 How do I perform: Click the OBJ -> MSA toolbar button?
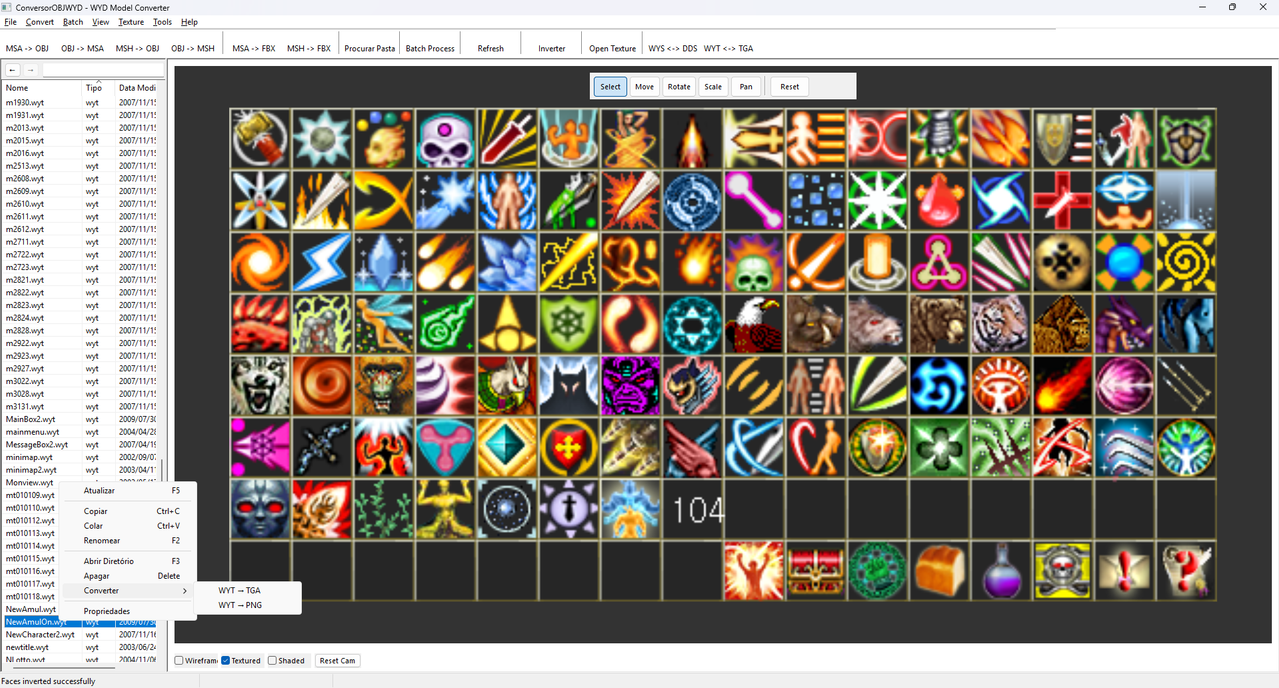pyautogui.click(x=82, y=48)
